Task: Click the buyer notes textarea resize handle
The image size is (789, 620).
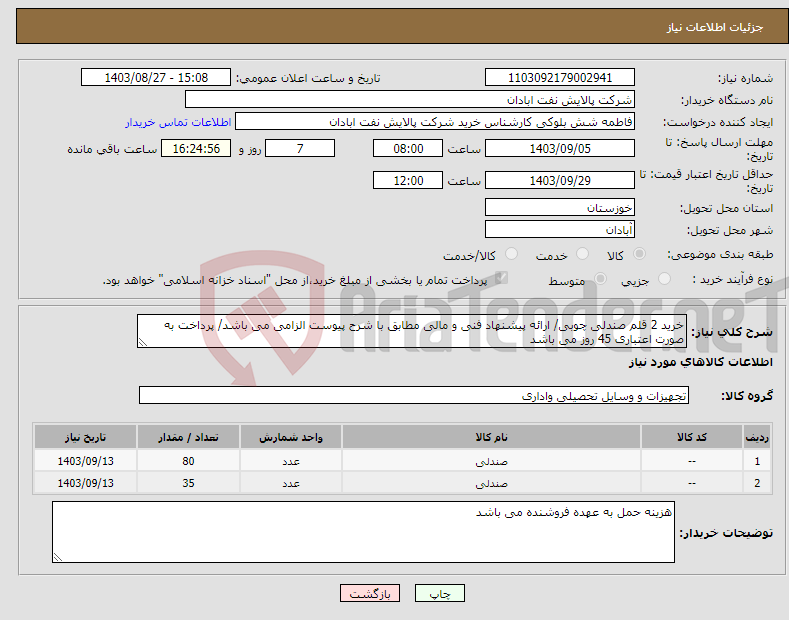Action: point(58,557)
